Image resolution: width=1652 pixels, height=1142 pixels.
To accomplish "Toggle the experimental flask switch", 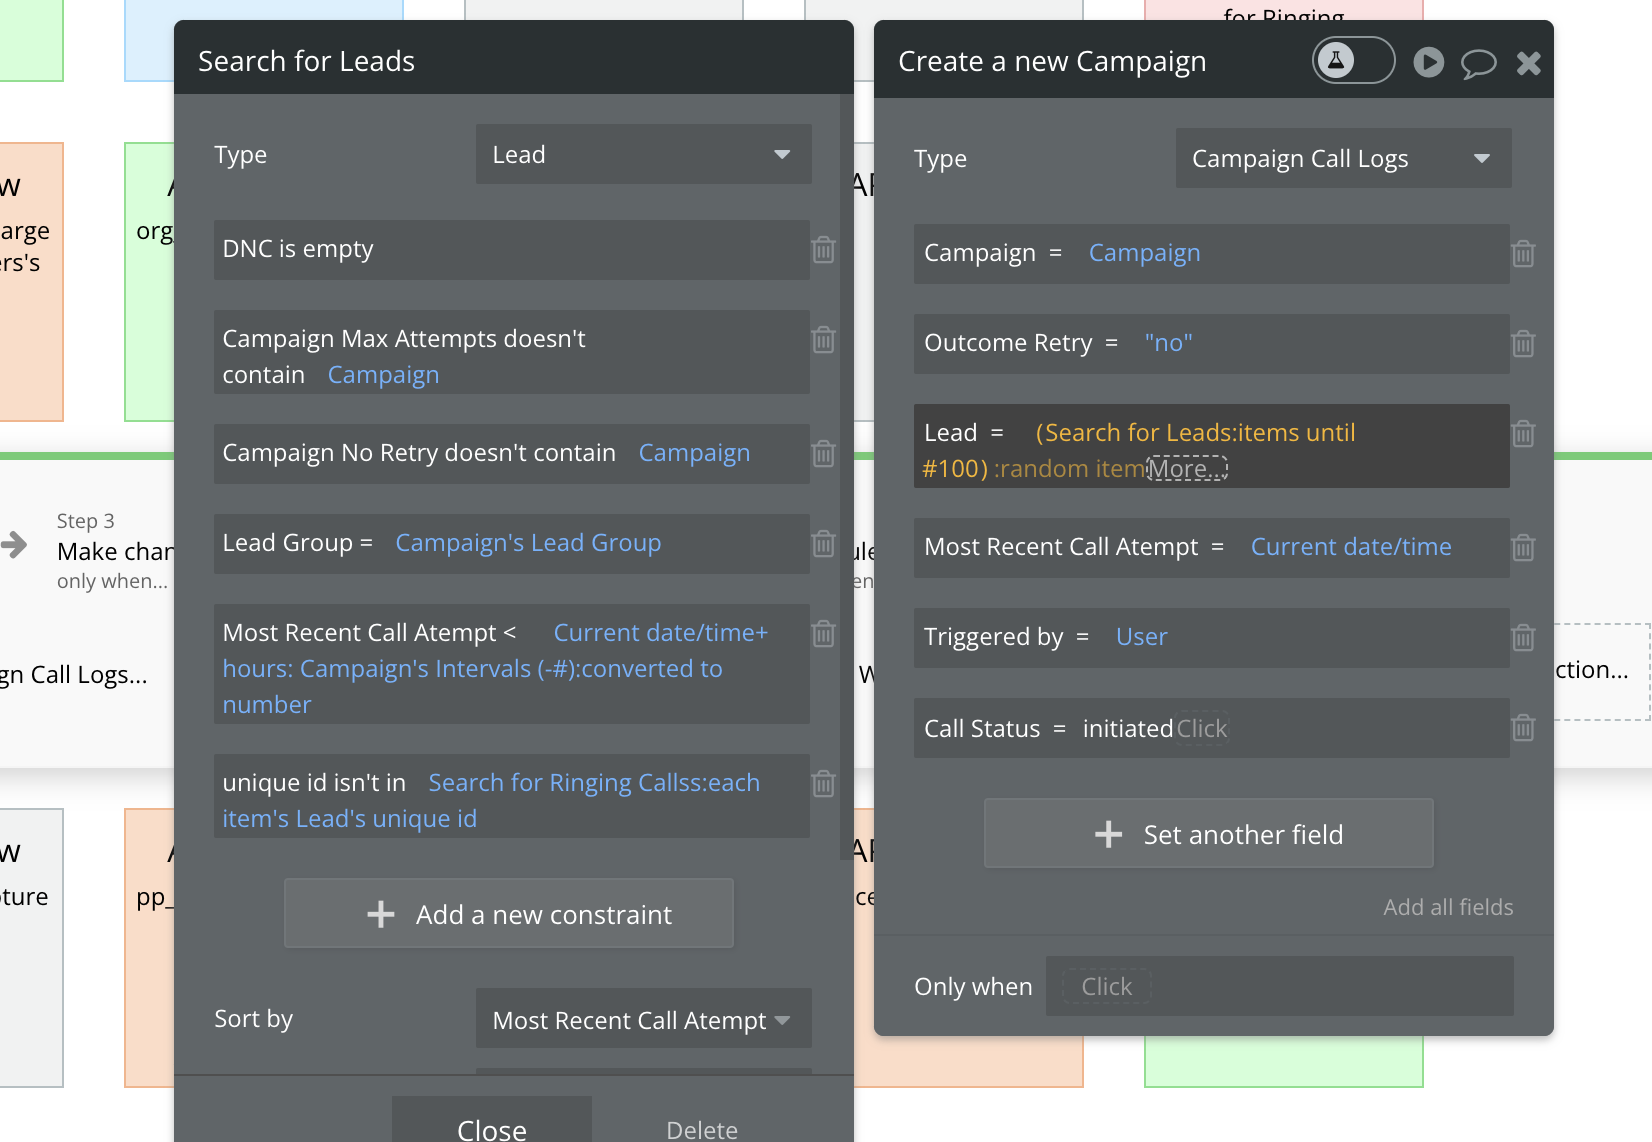I will click(x=1353, y=61).
